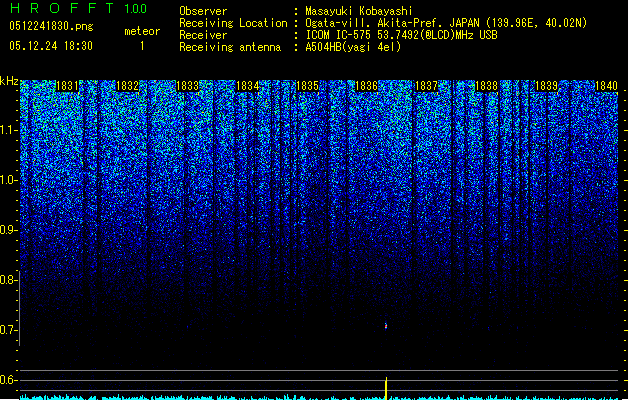Click the kHz axis unit label
This screenshot has width=629, height=400.
(x=9, y=81)
